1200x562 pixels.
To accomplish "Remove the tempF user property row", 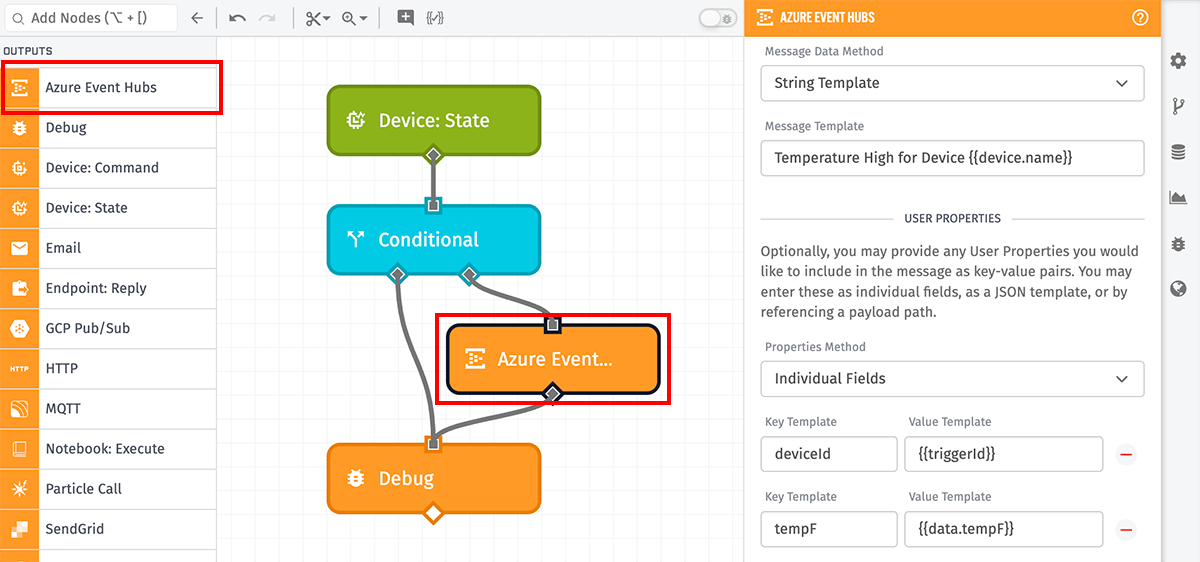I will pos(1126,530).
